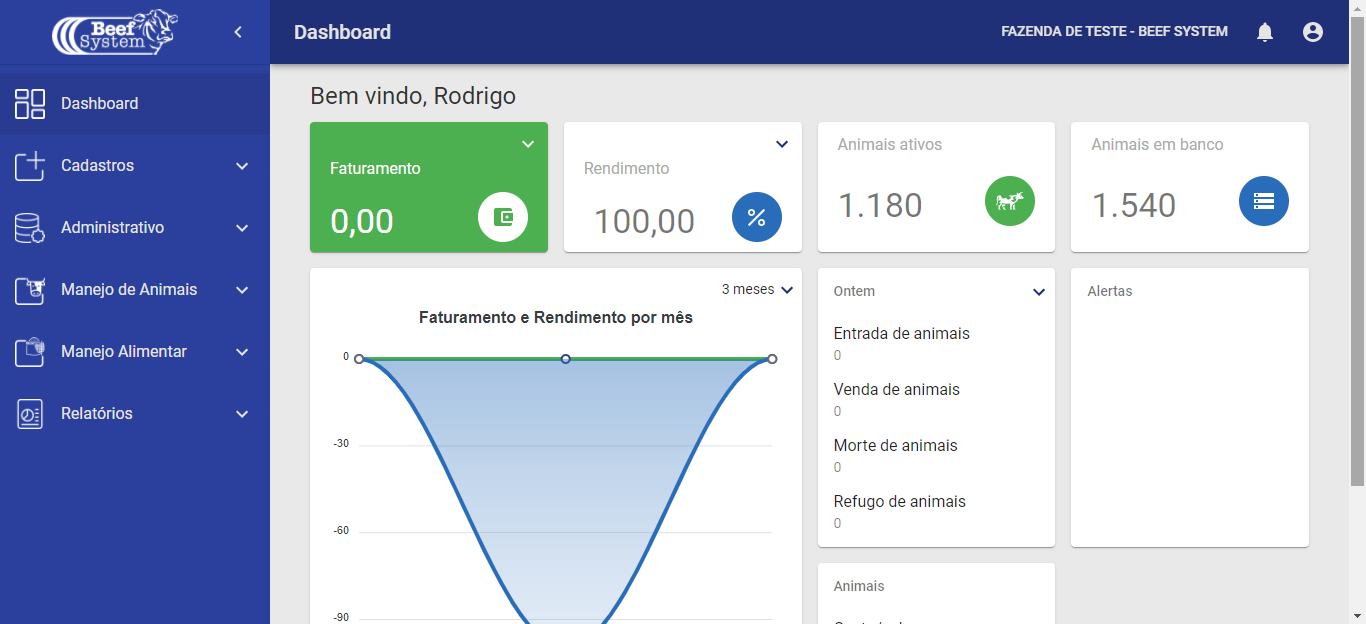Open the Manejo de Animais menu item

[x=135, y=290]
